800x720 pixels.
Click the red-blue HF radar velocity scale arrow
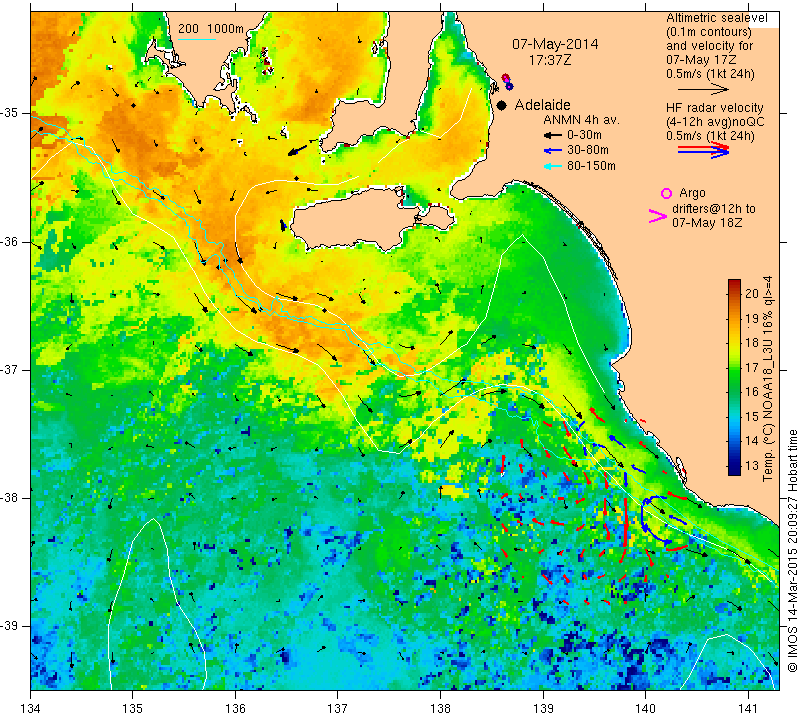tap(703, 150)
